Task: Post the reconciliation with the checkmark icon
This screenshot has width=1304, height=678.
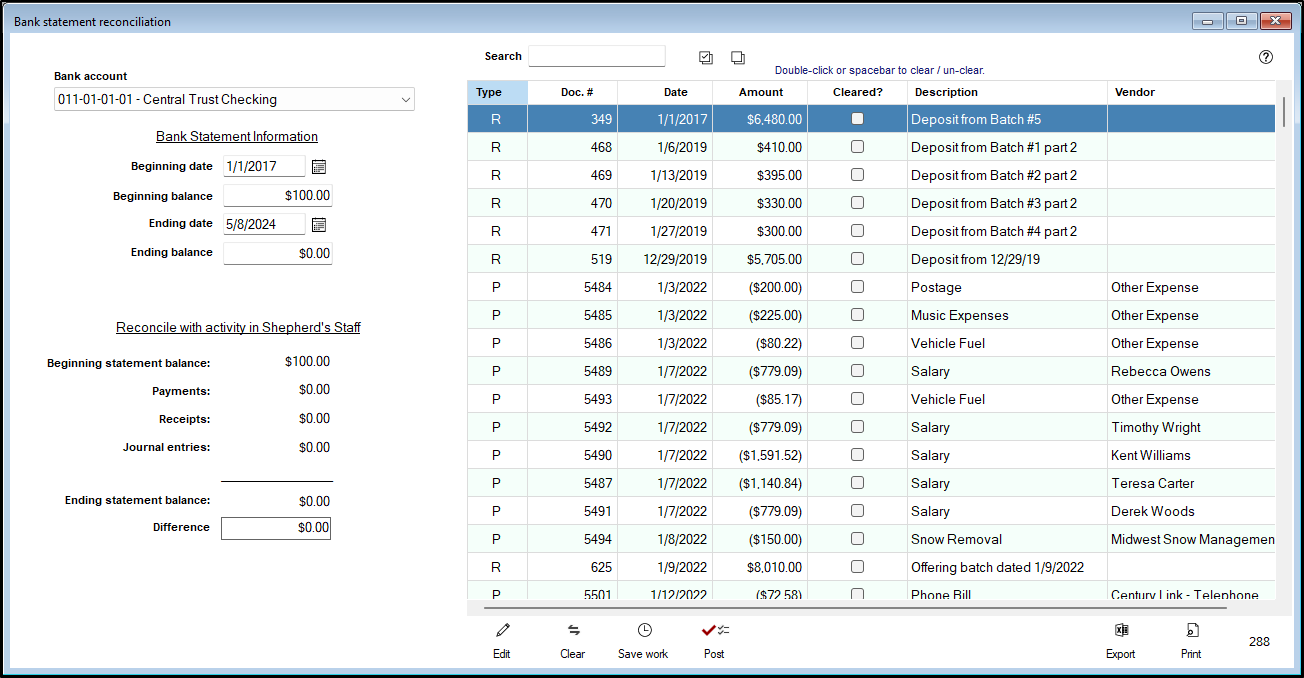Action: [x=714, y=631]
